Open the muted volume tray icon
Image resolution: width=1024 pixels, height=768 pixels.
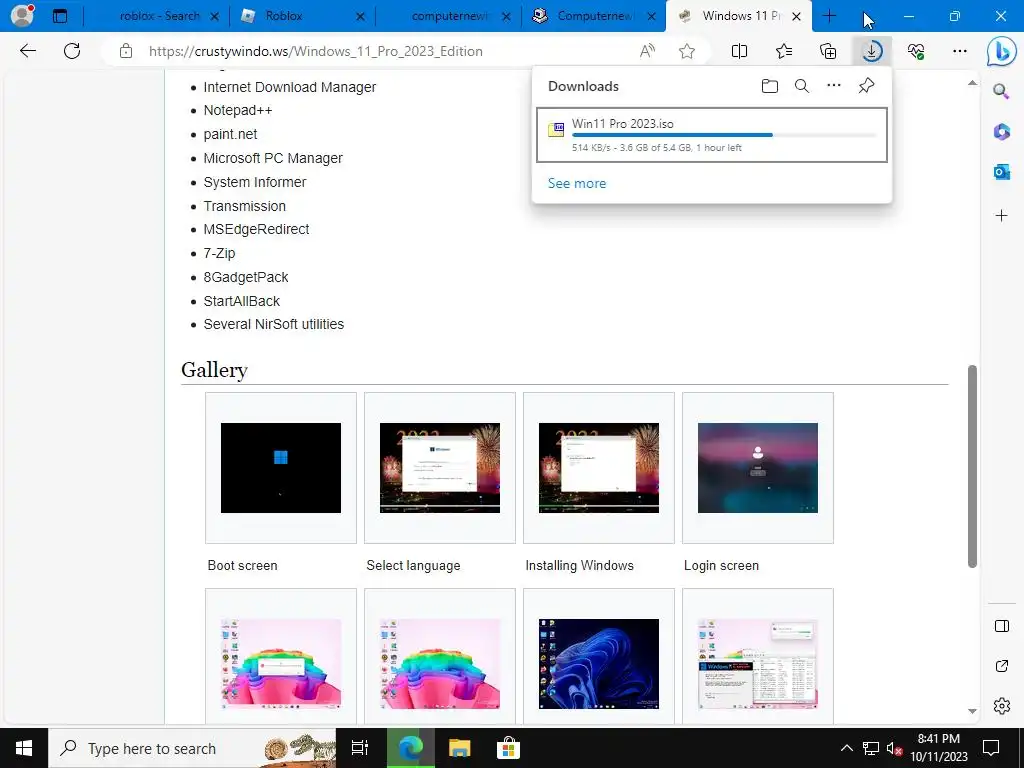coord(893,748)
